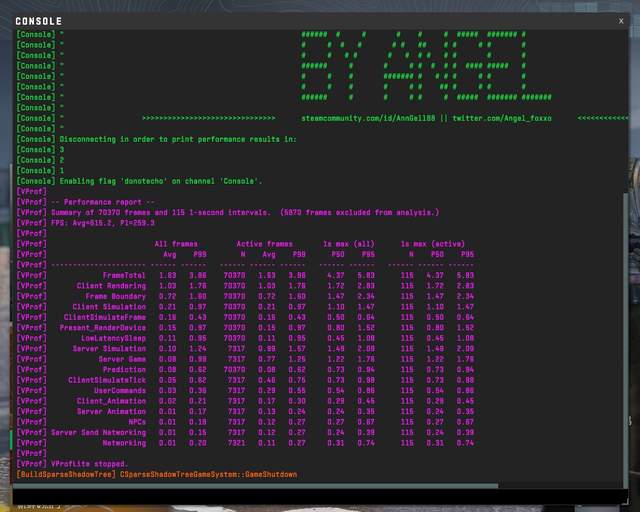Screen dimensions: 640x512
Task: Click the 'FrameTotal' row label
Action: [124, 275]
